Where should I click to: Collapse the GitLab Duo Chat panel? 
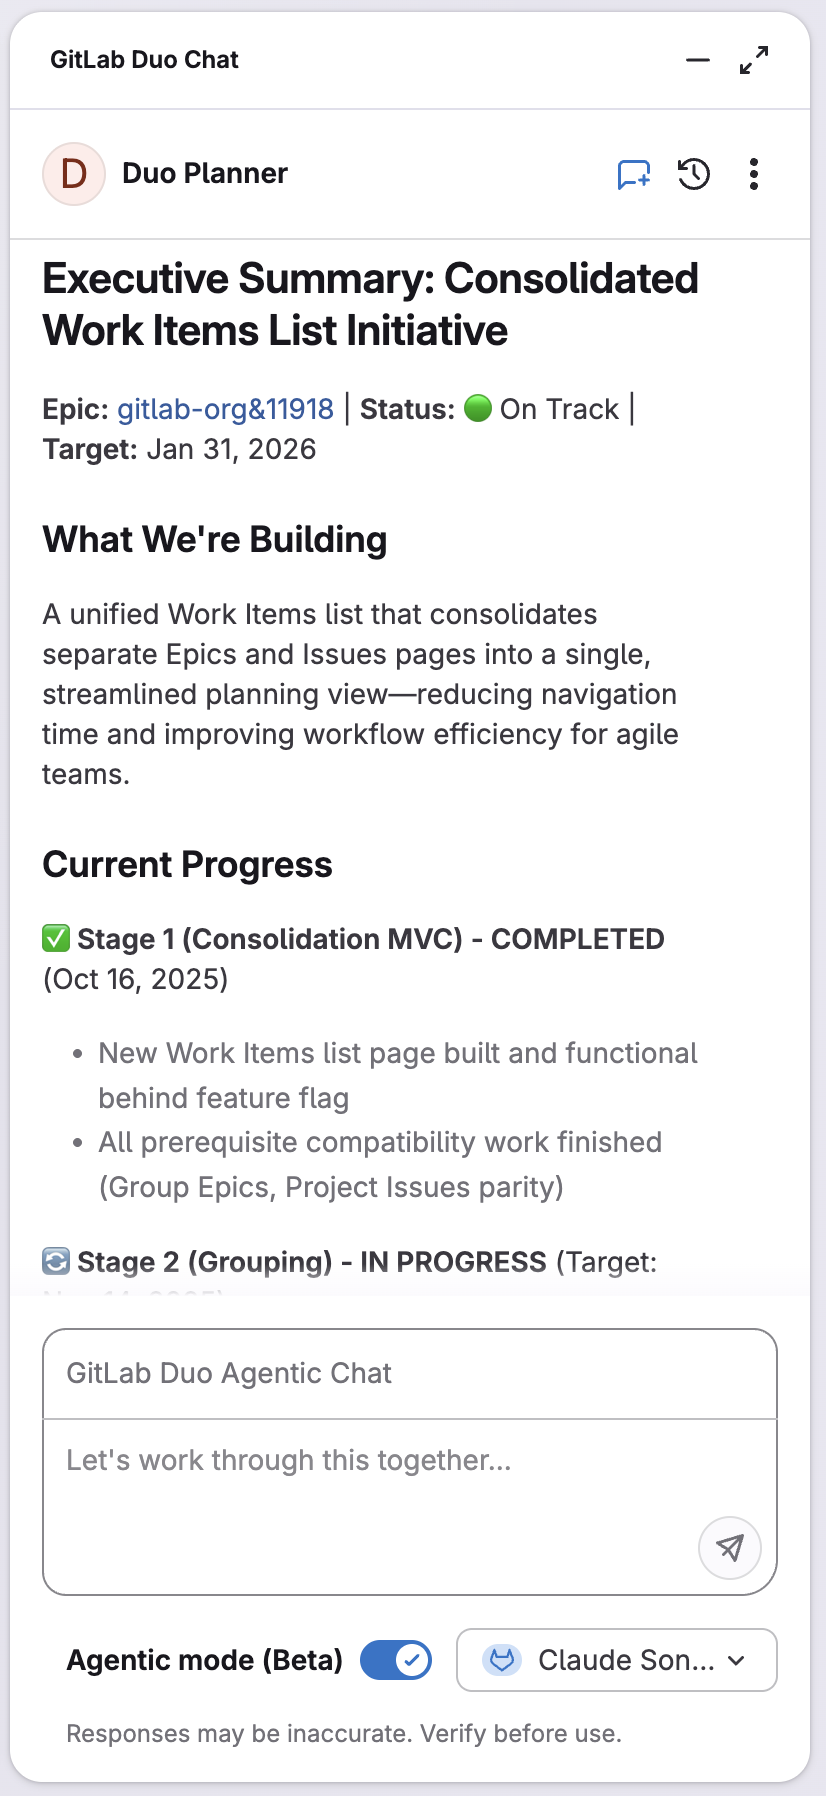coord(698,60)
